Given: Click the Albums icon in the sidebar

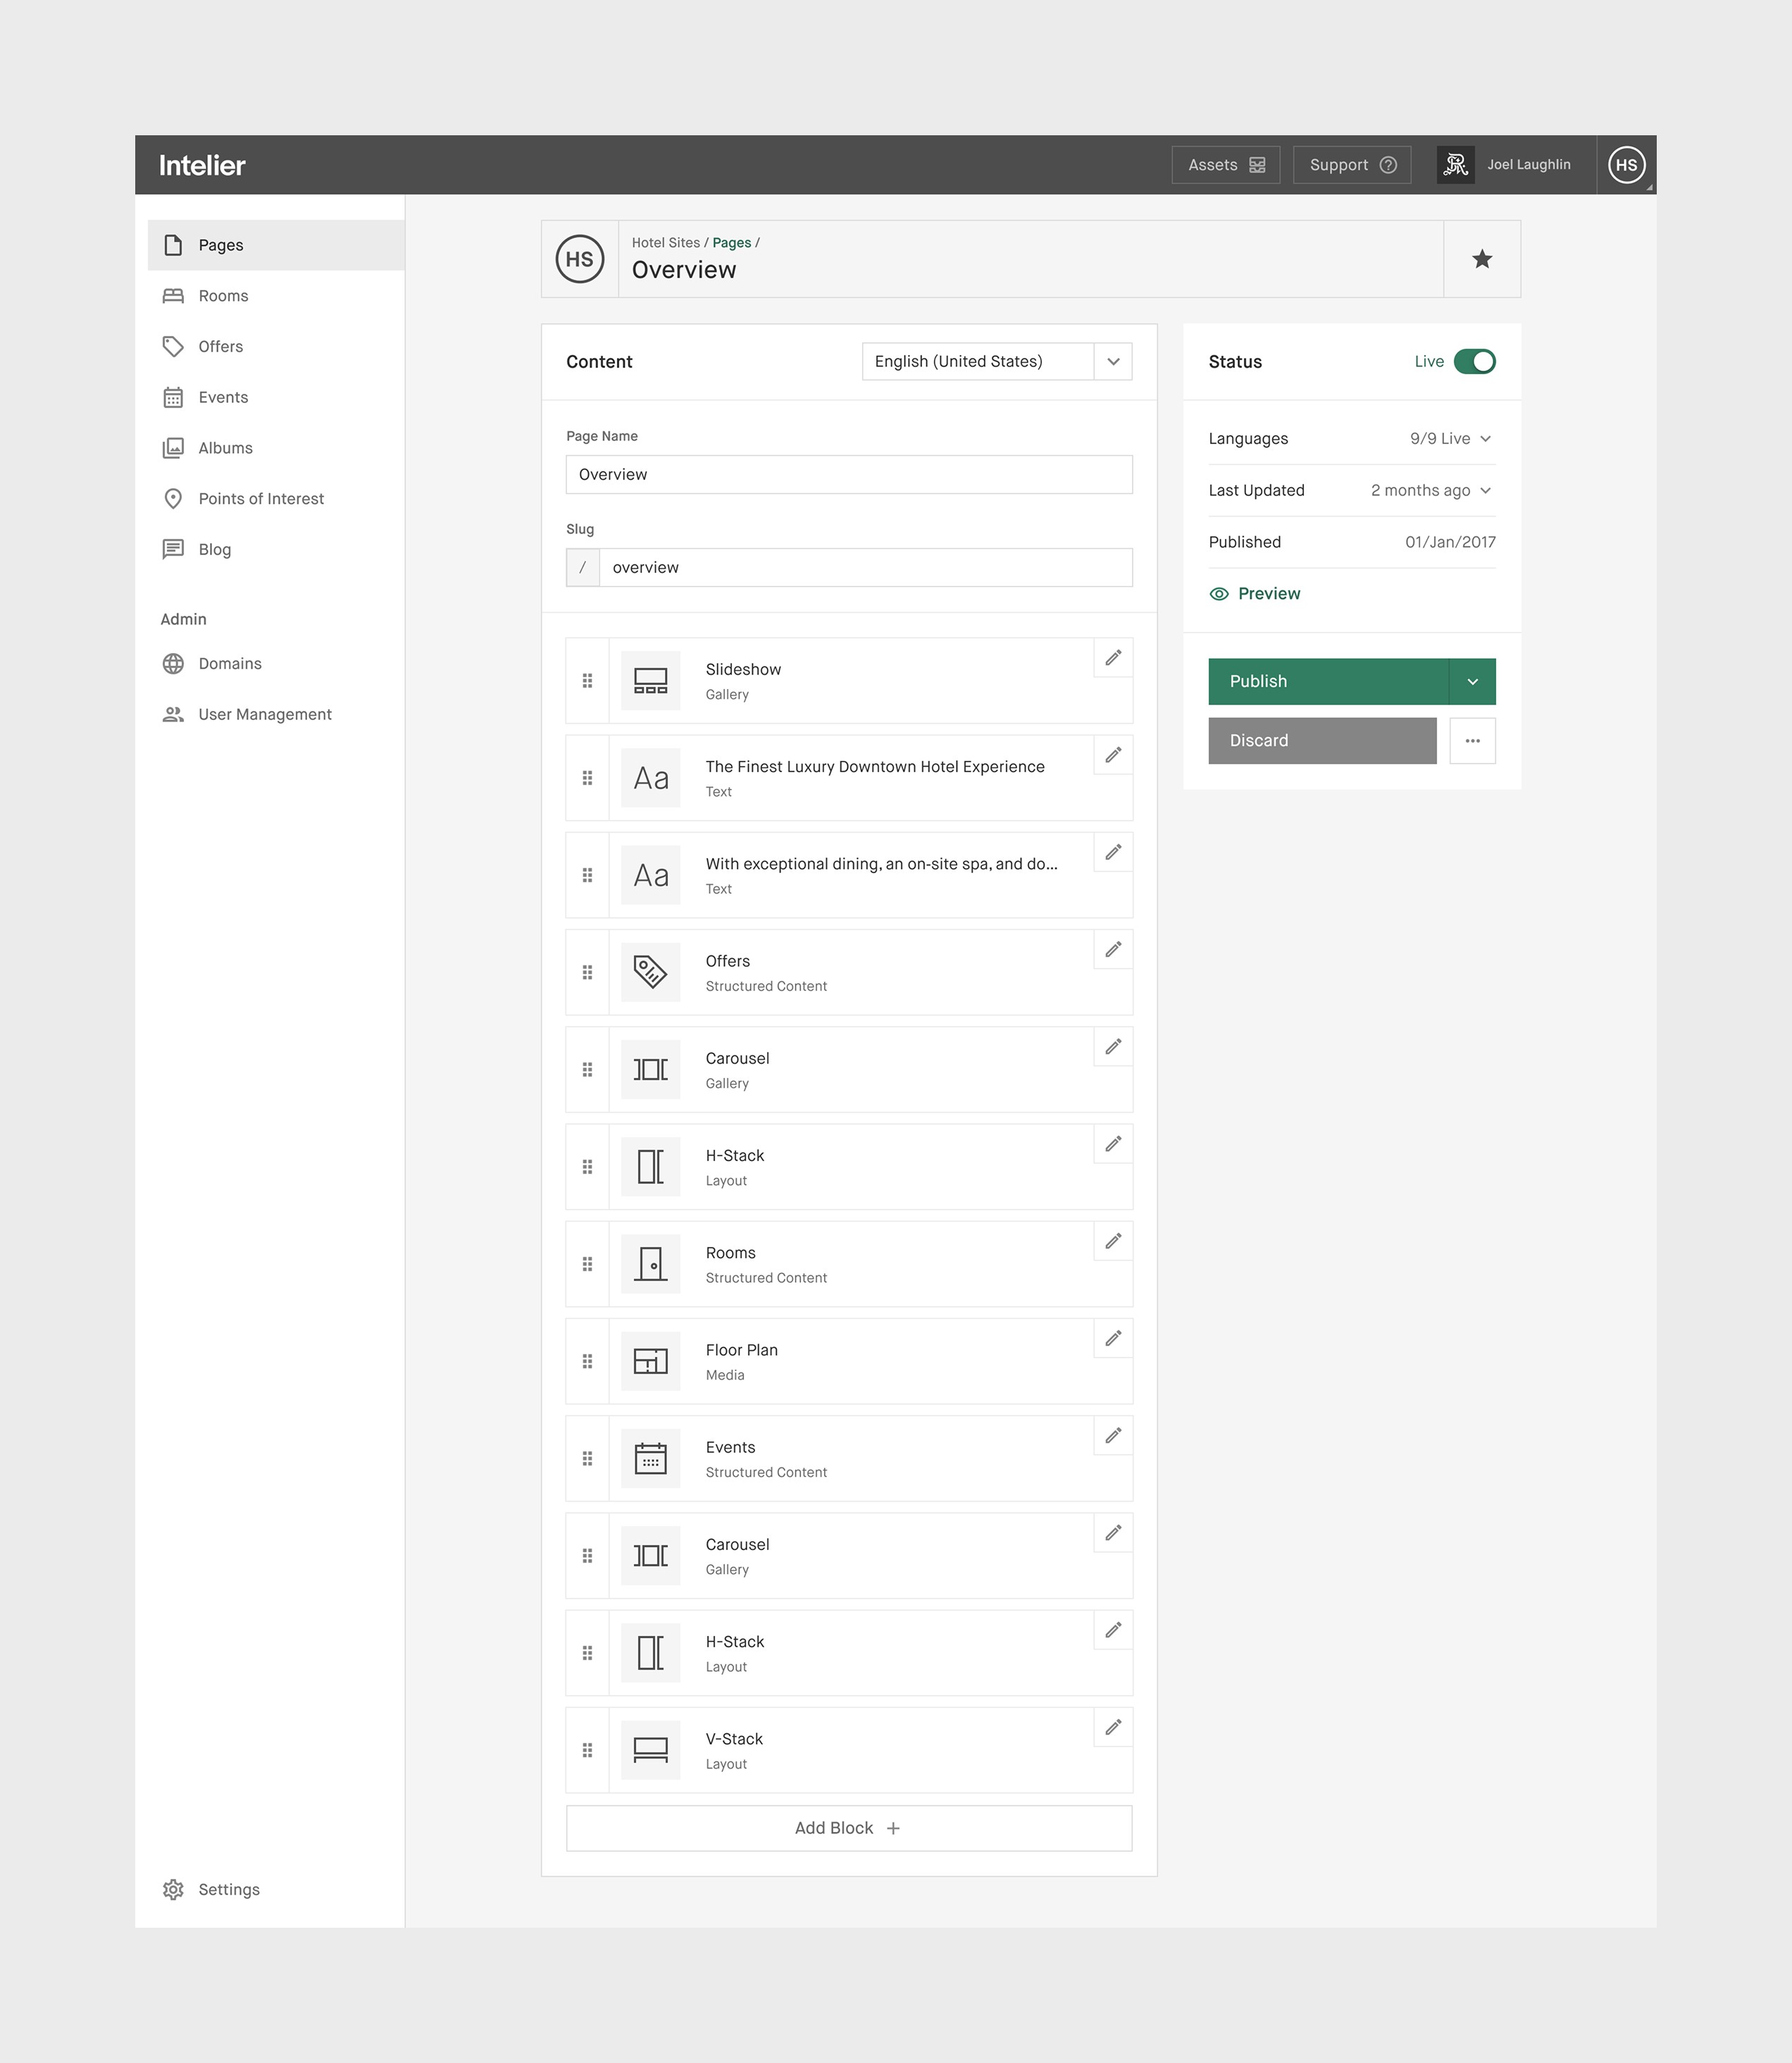Looking at the screenshot, I should tap(173, 448).
